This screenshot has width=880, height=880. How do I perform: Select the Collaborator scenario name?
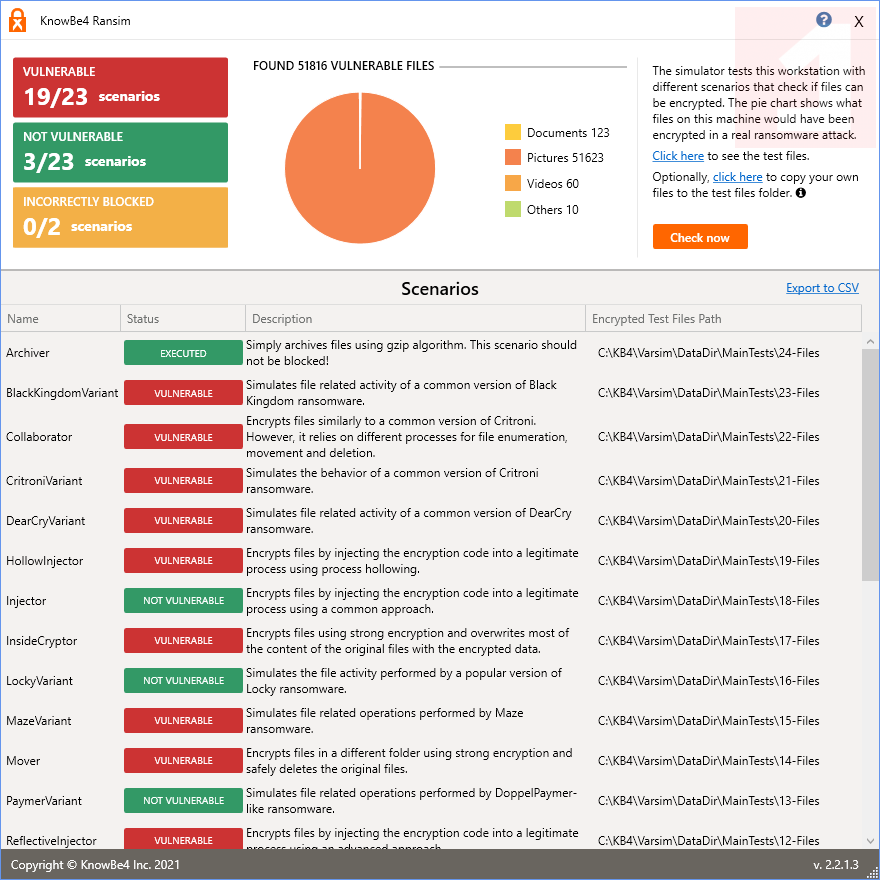[x=39, y=437]
